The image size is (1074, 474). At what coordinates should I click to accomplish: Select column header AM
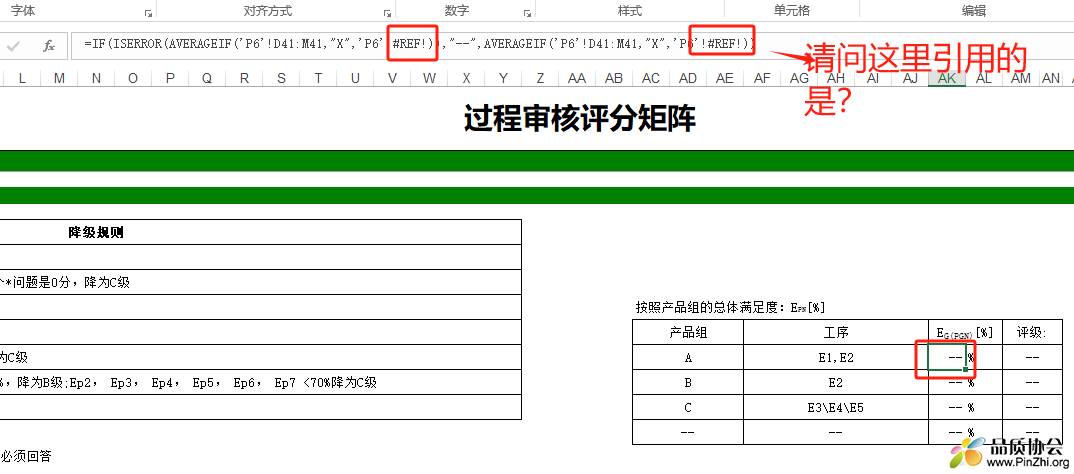[x=1021, y=78]
